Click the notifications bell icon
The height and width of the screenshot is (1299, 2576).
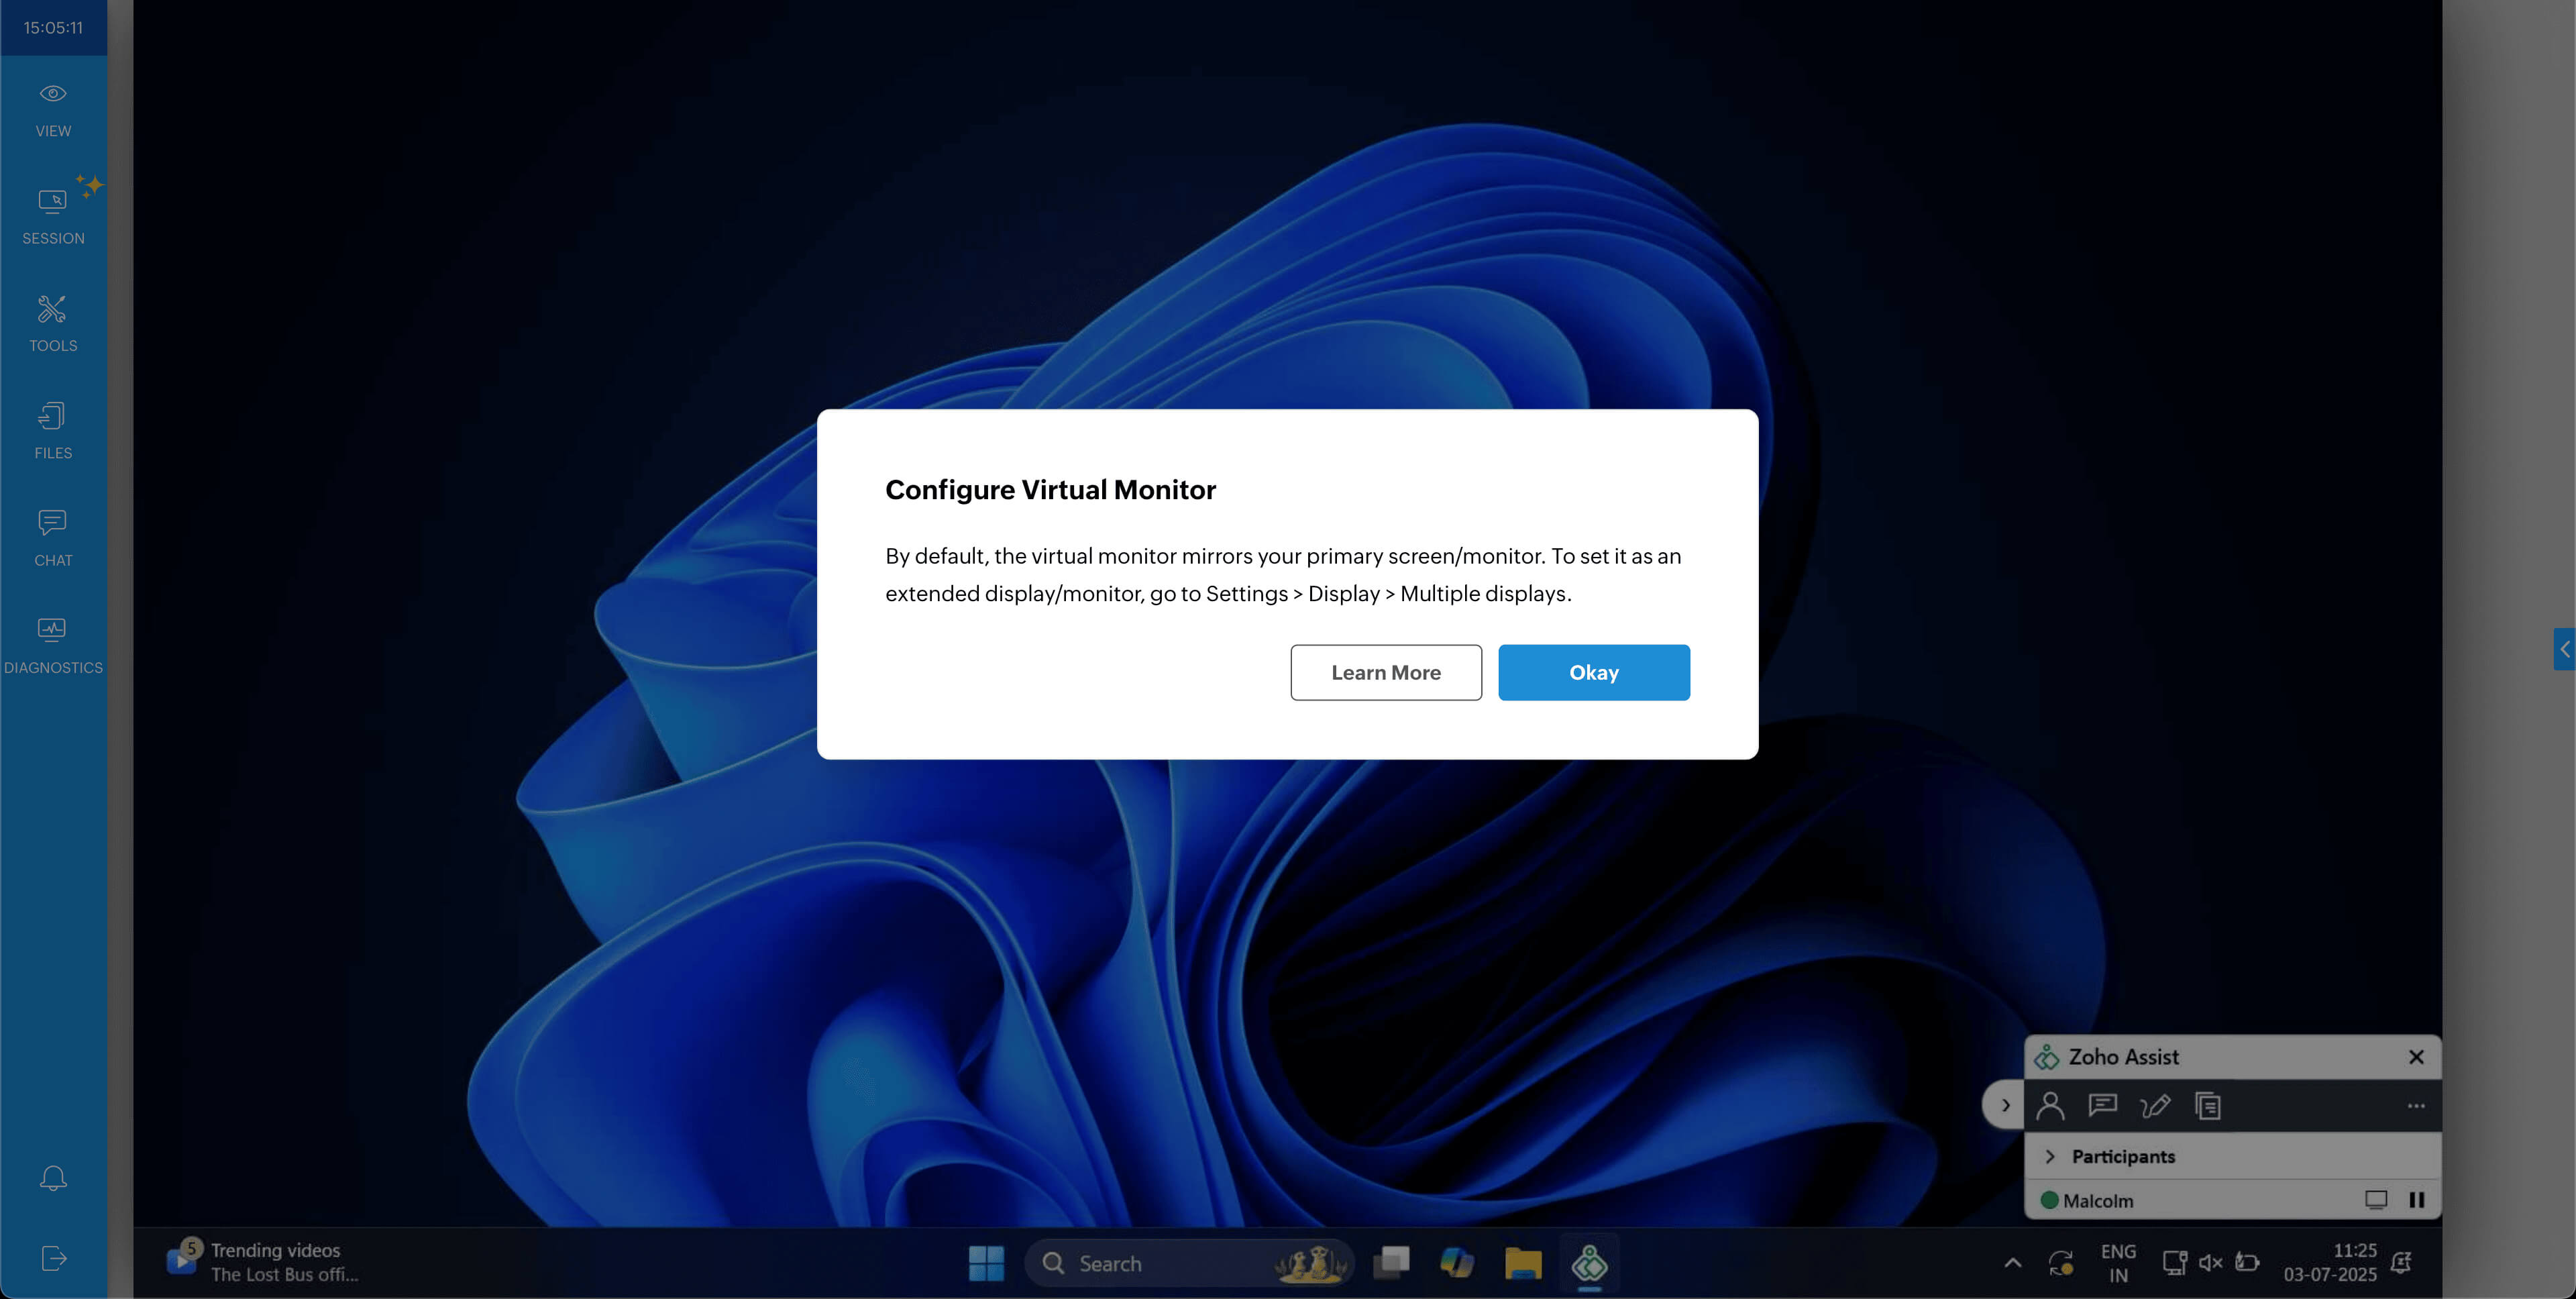tap(53, 1177)
